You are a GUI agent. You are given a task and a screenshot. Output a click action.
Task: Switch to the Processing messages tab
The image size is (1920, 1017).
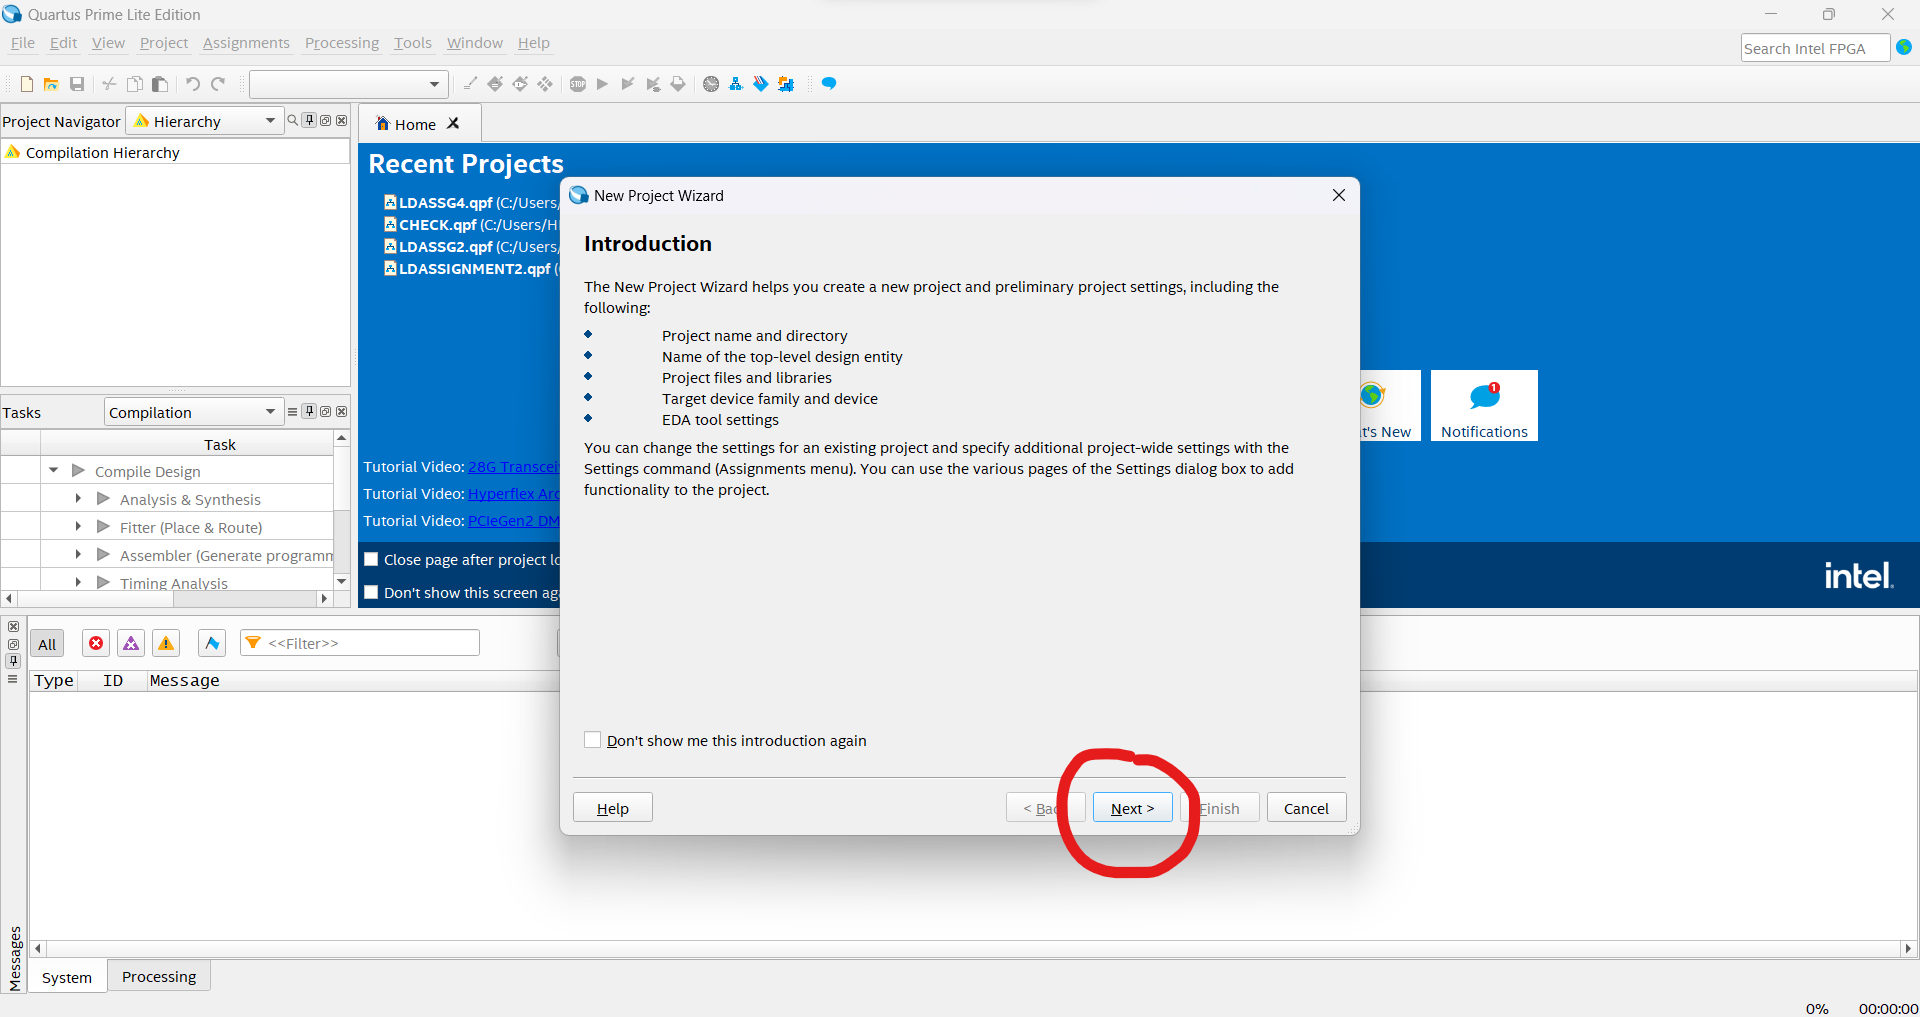pos(159,976)
